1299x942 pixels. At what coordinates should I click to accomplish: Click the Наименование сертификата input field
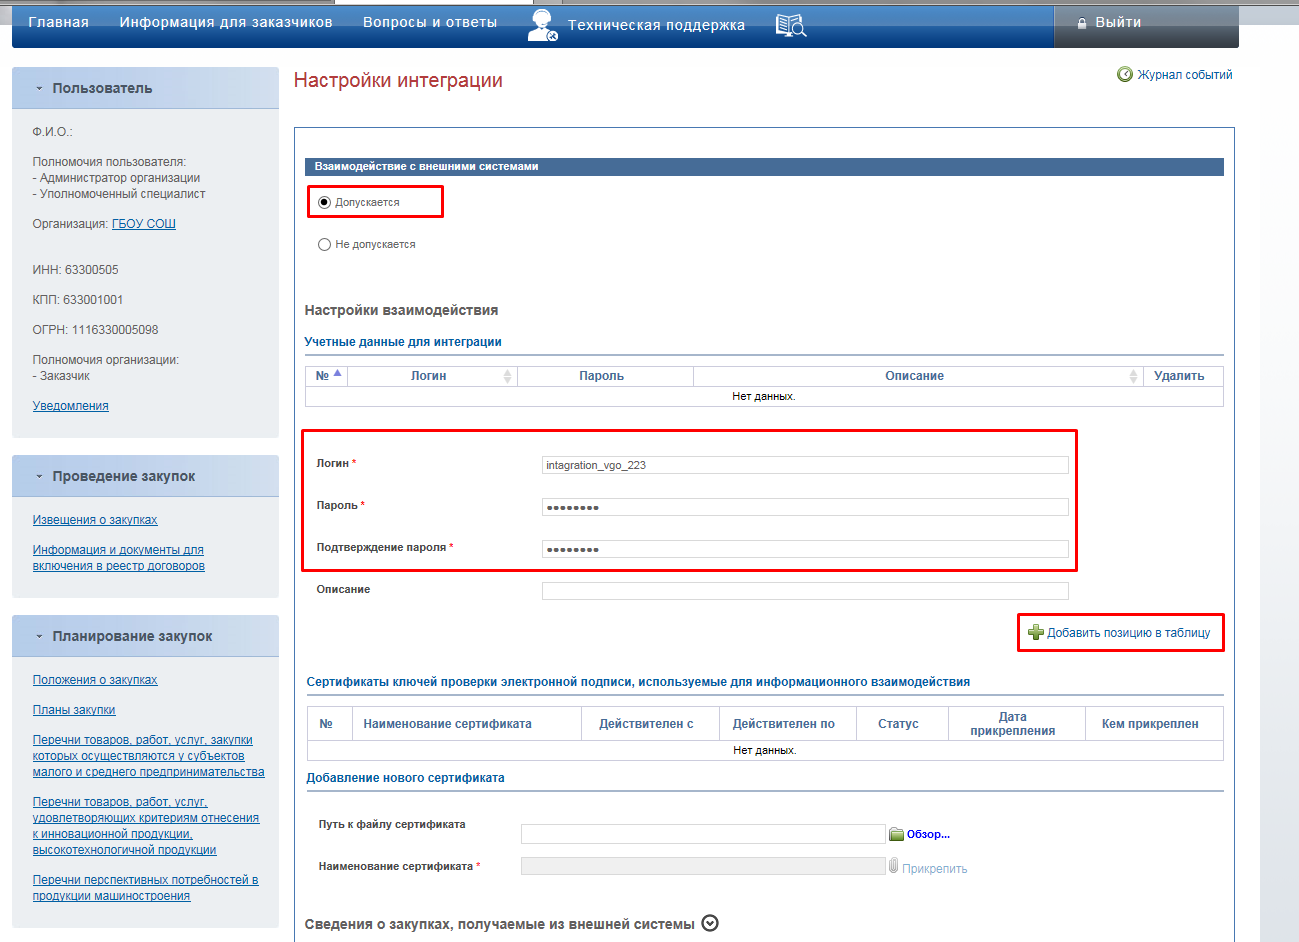point(703,866)
